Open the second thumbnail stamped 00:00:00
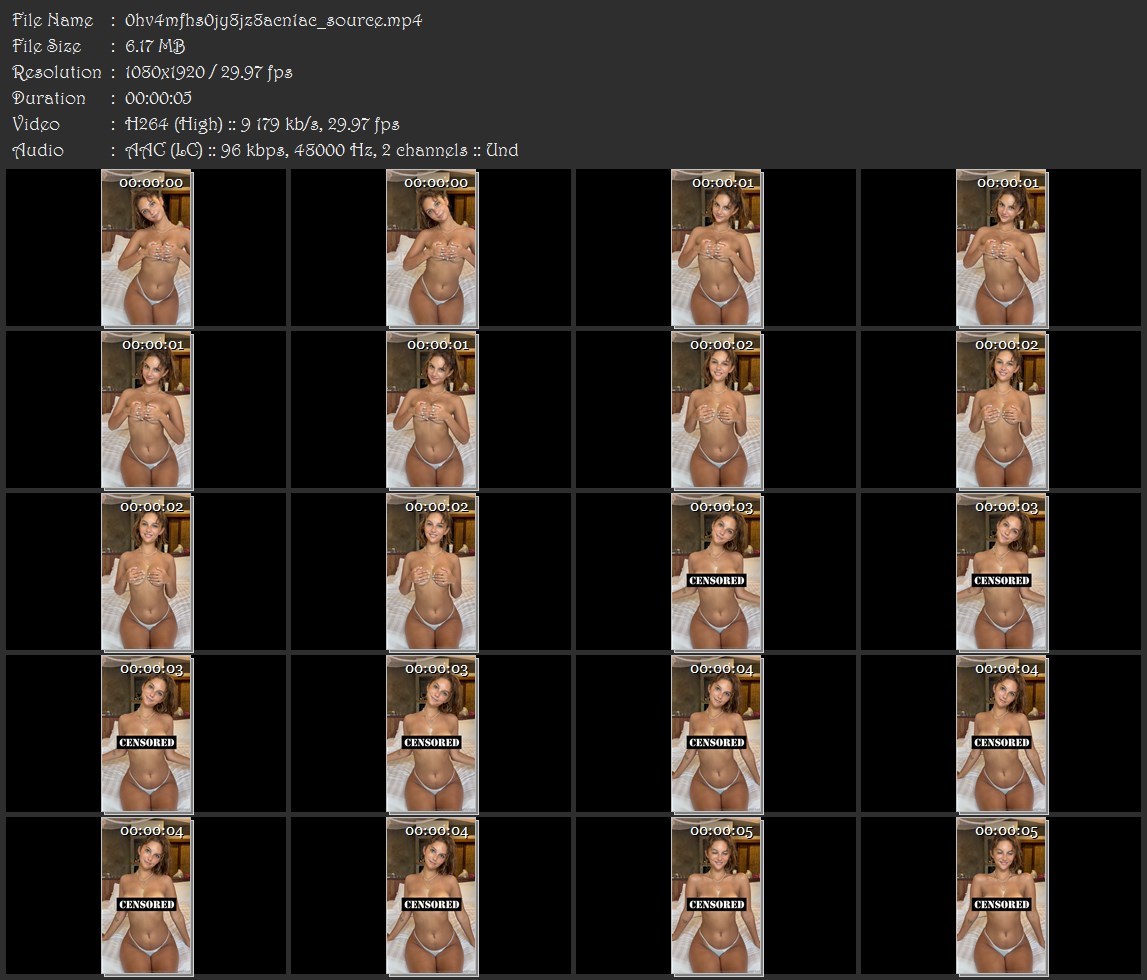The image size is (1147, 980). click(x=432, y=248)
